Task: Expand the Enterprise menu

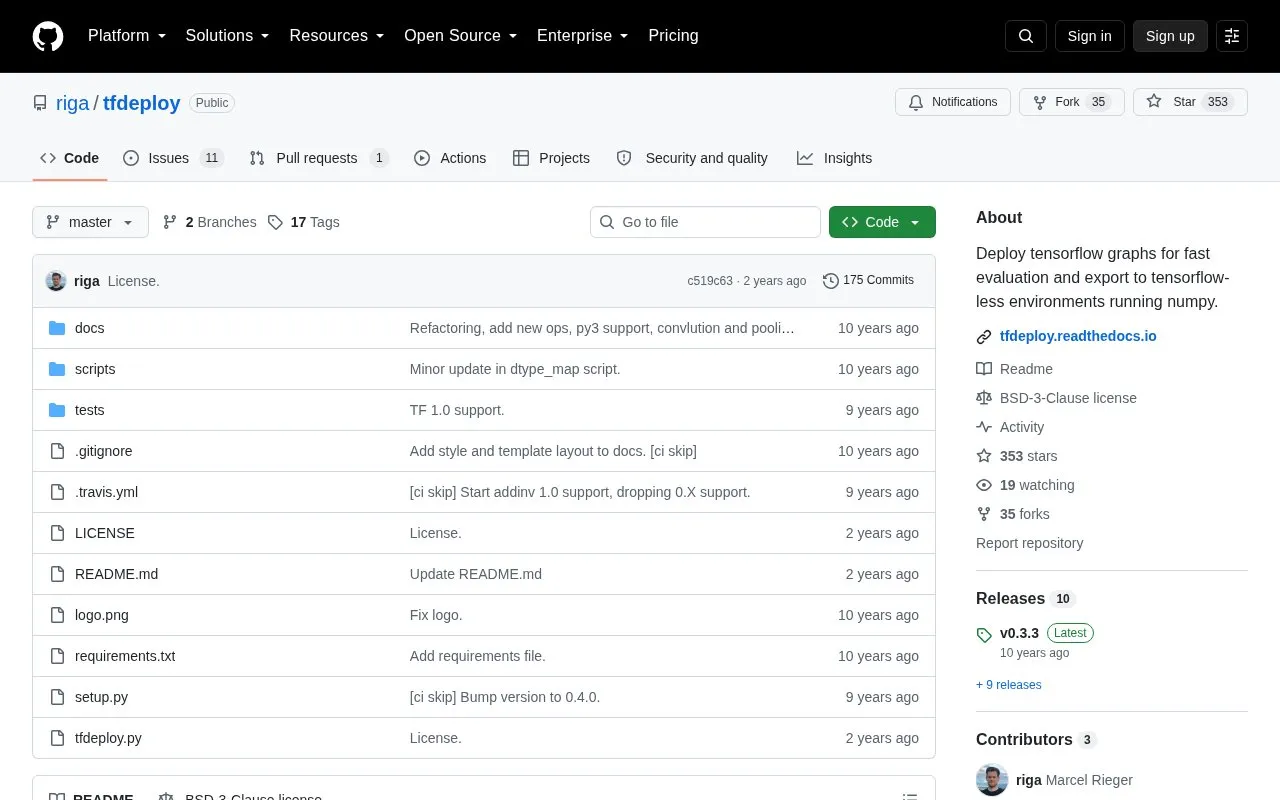Action: (x=583, y=36)
